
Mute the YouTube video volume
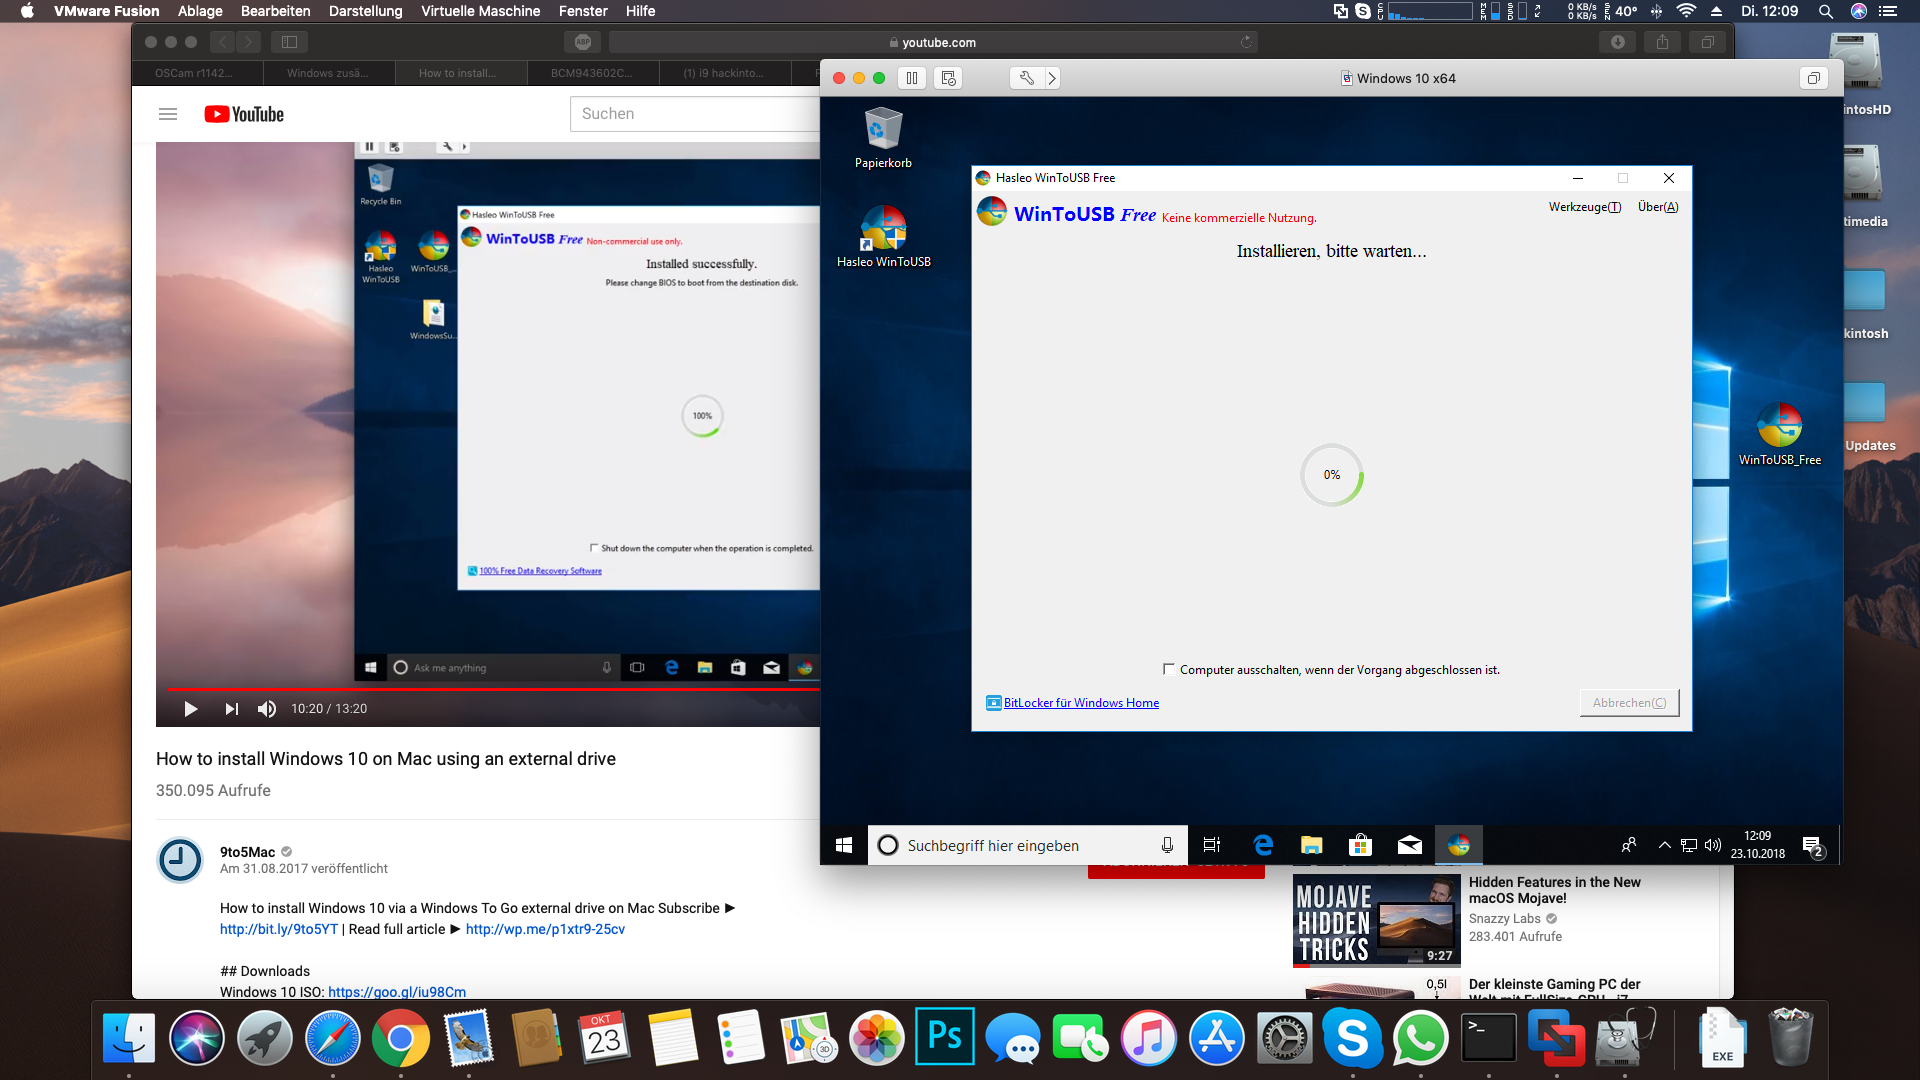point(266,709)
